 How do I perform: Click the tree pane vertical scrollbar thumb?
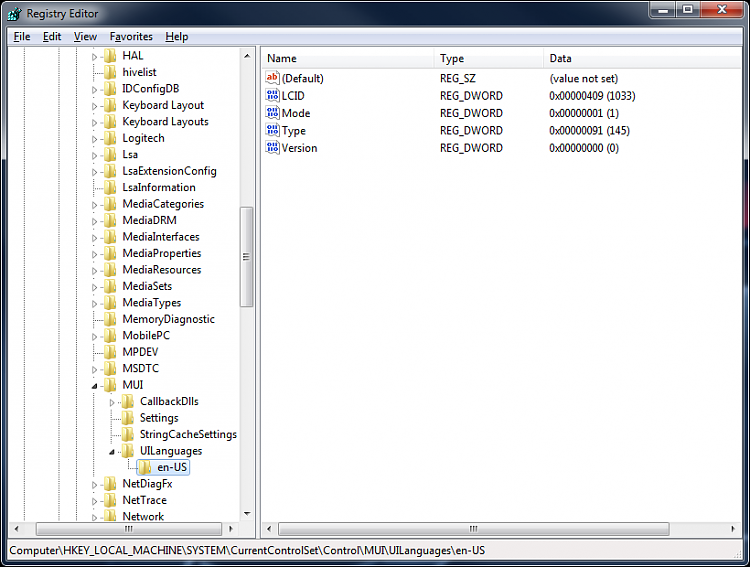[246, 256]
